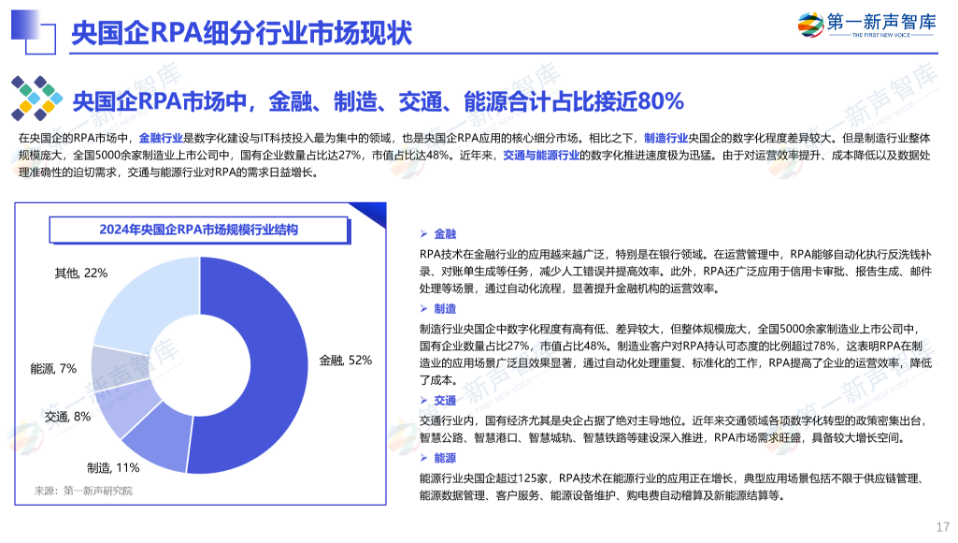Click the 交通, 8% chart label
Viewport: 958px width, 543px height.
pyautogui.click(x=68, y=417)
